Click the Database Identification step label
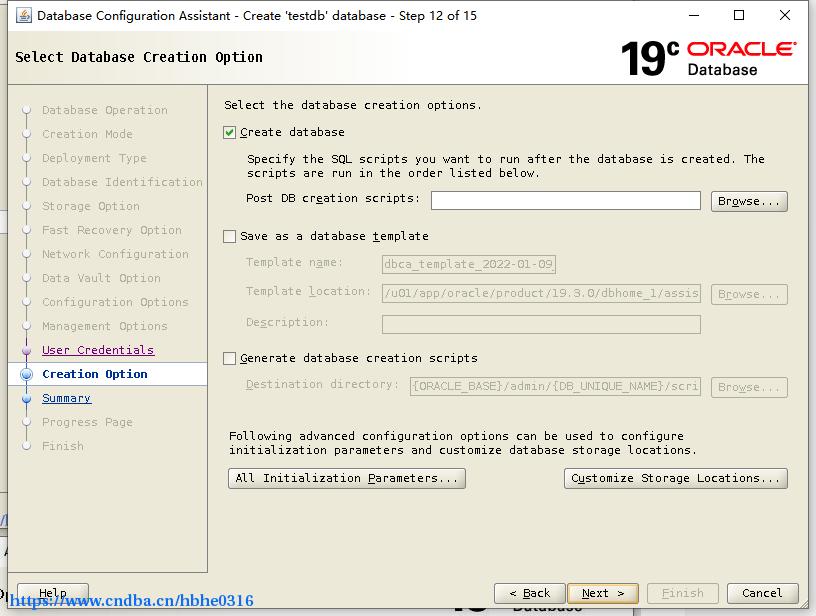Image resolution: width=816 pixels, height=616 pixels. (122, 182)
